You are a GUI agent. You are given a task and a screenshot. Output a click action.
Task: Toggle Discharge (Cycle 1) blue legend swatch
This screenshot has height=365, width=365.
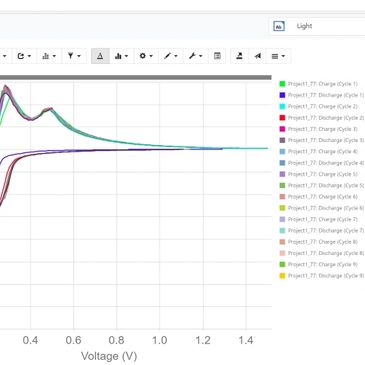click(282, 95)
